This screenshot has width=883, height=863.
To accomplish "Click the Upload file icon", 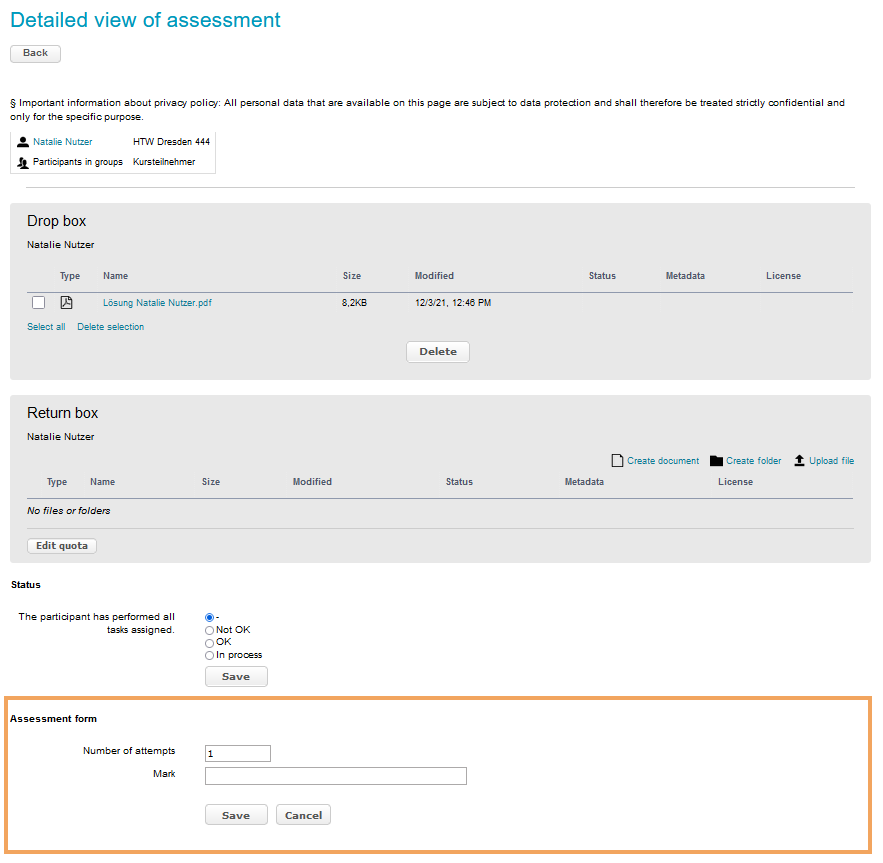I will (800, 461).
